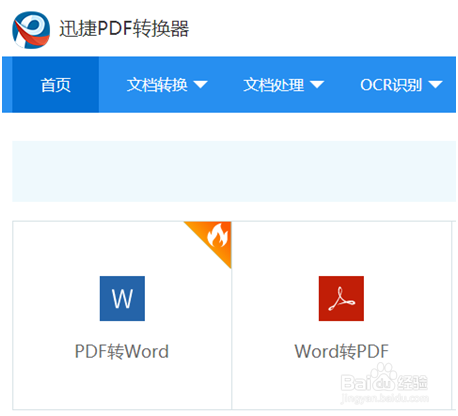Click the 迅捷PDF转换器 logo icon
The image size is (458, 416).
coord(31,30)
